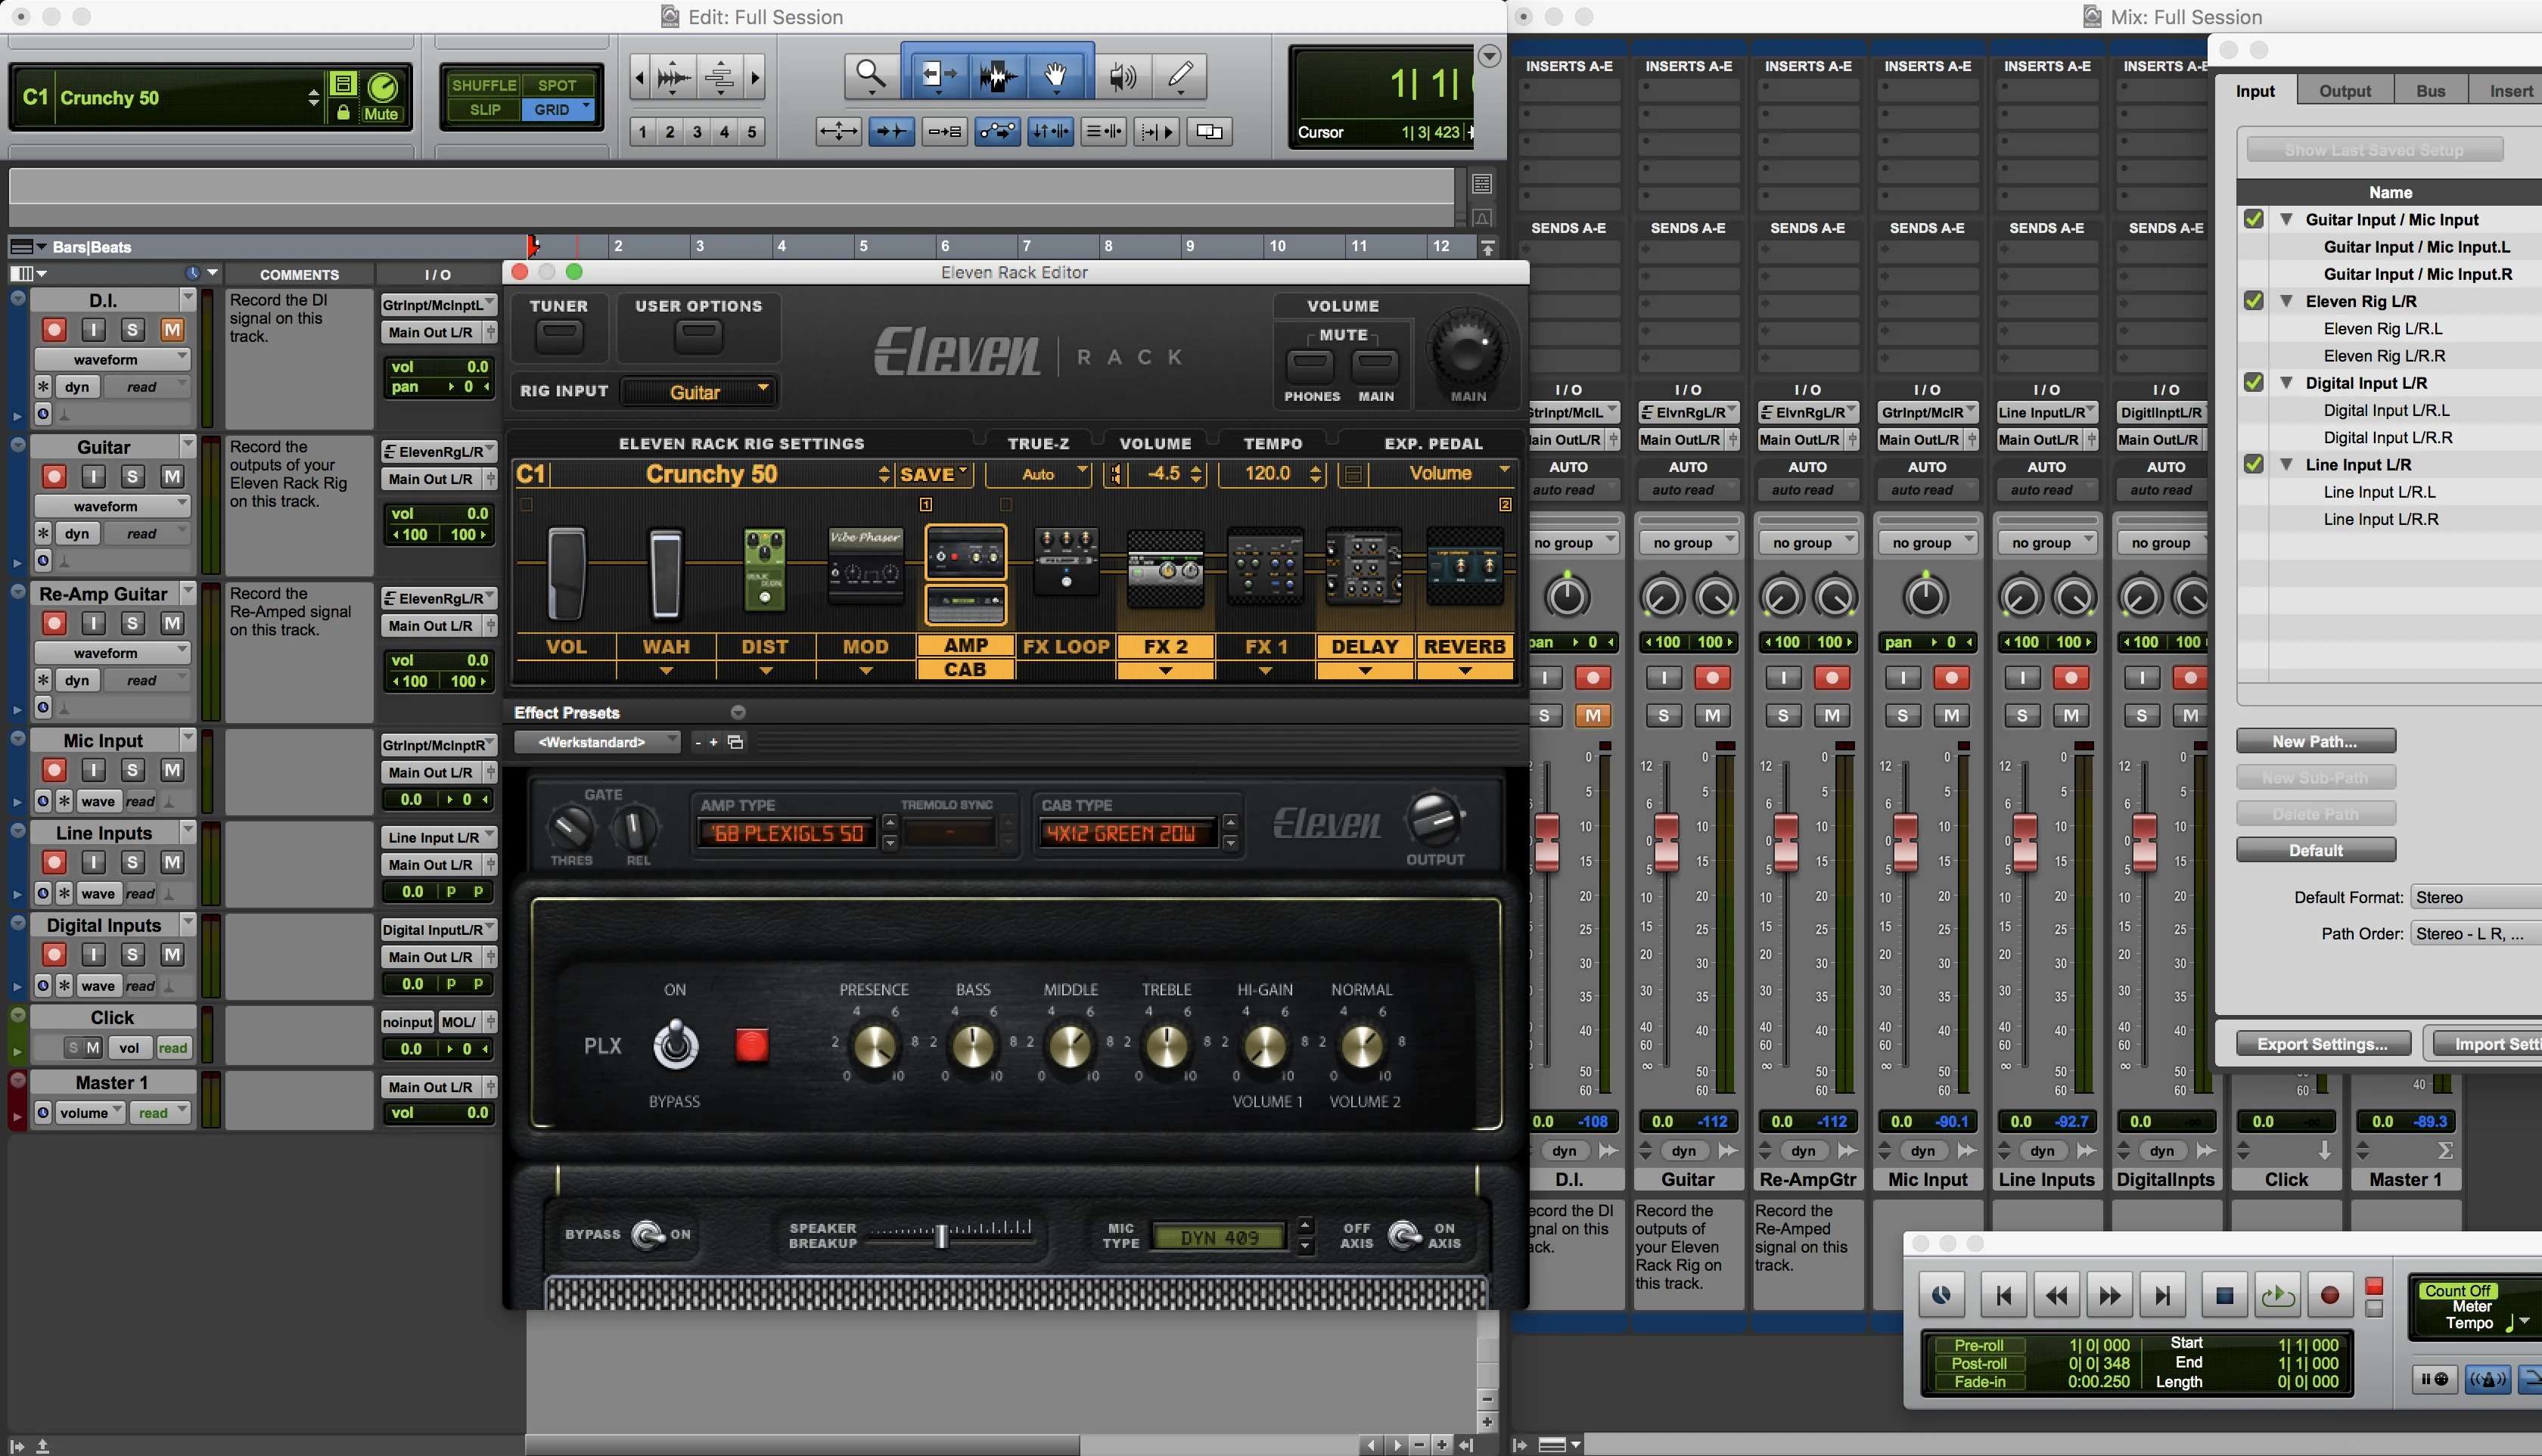Click the New Path... button
Screen dimensions: 2542x1456
point(2315,741)
